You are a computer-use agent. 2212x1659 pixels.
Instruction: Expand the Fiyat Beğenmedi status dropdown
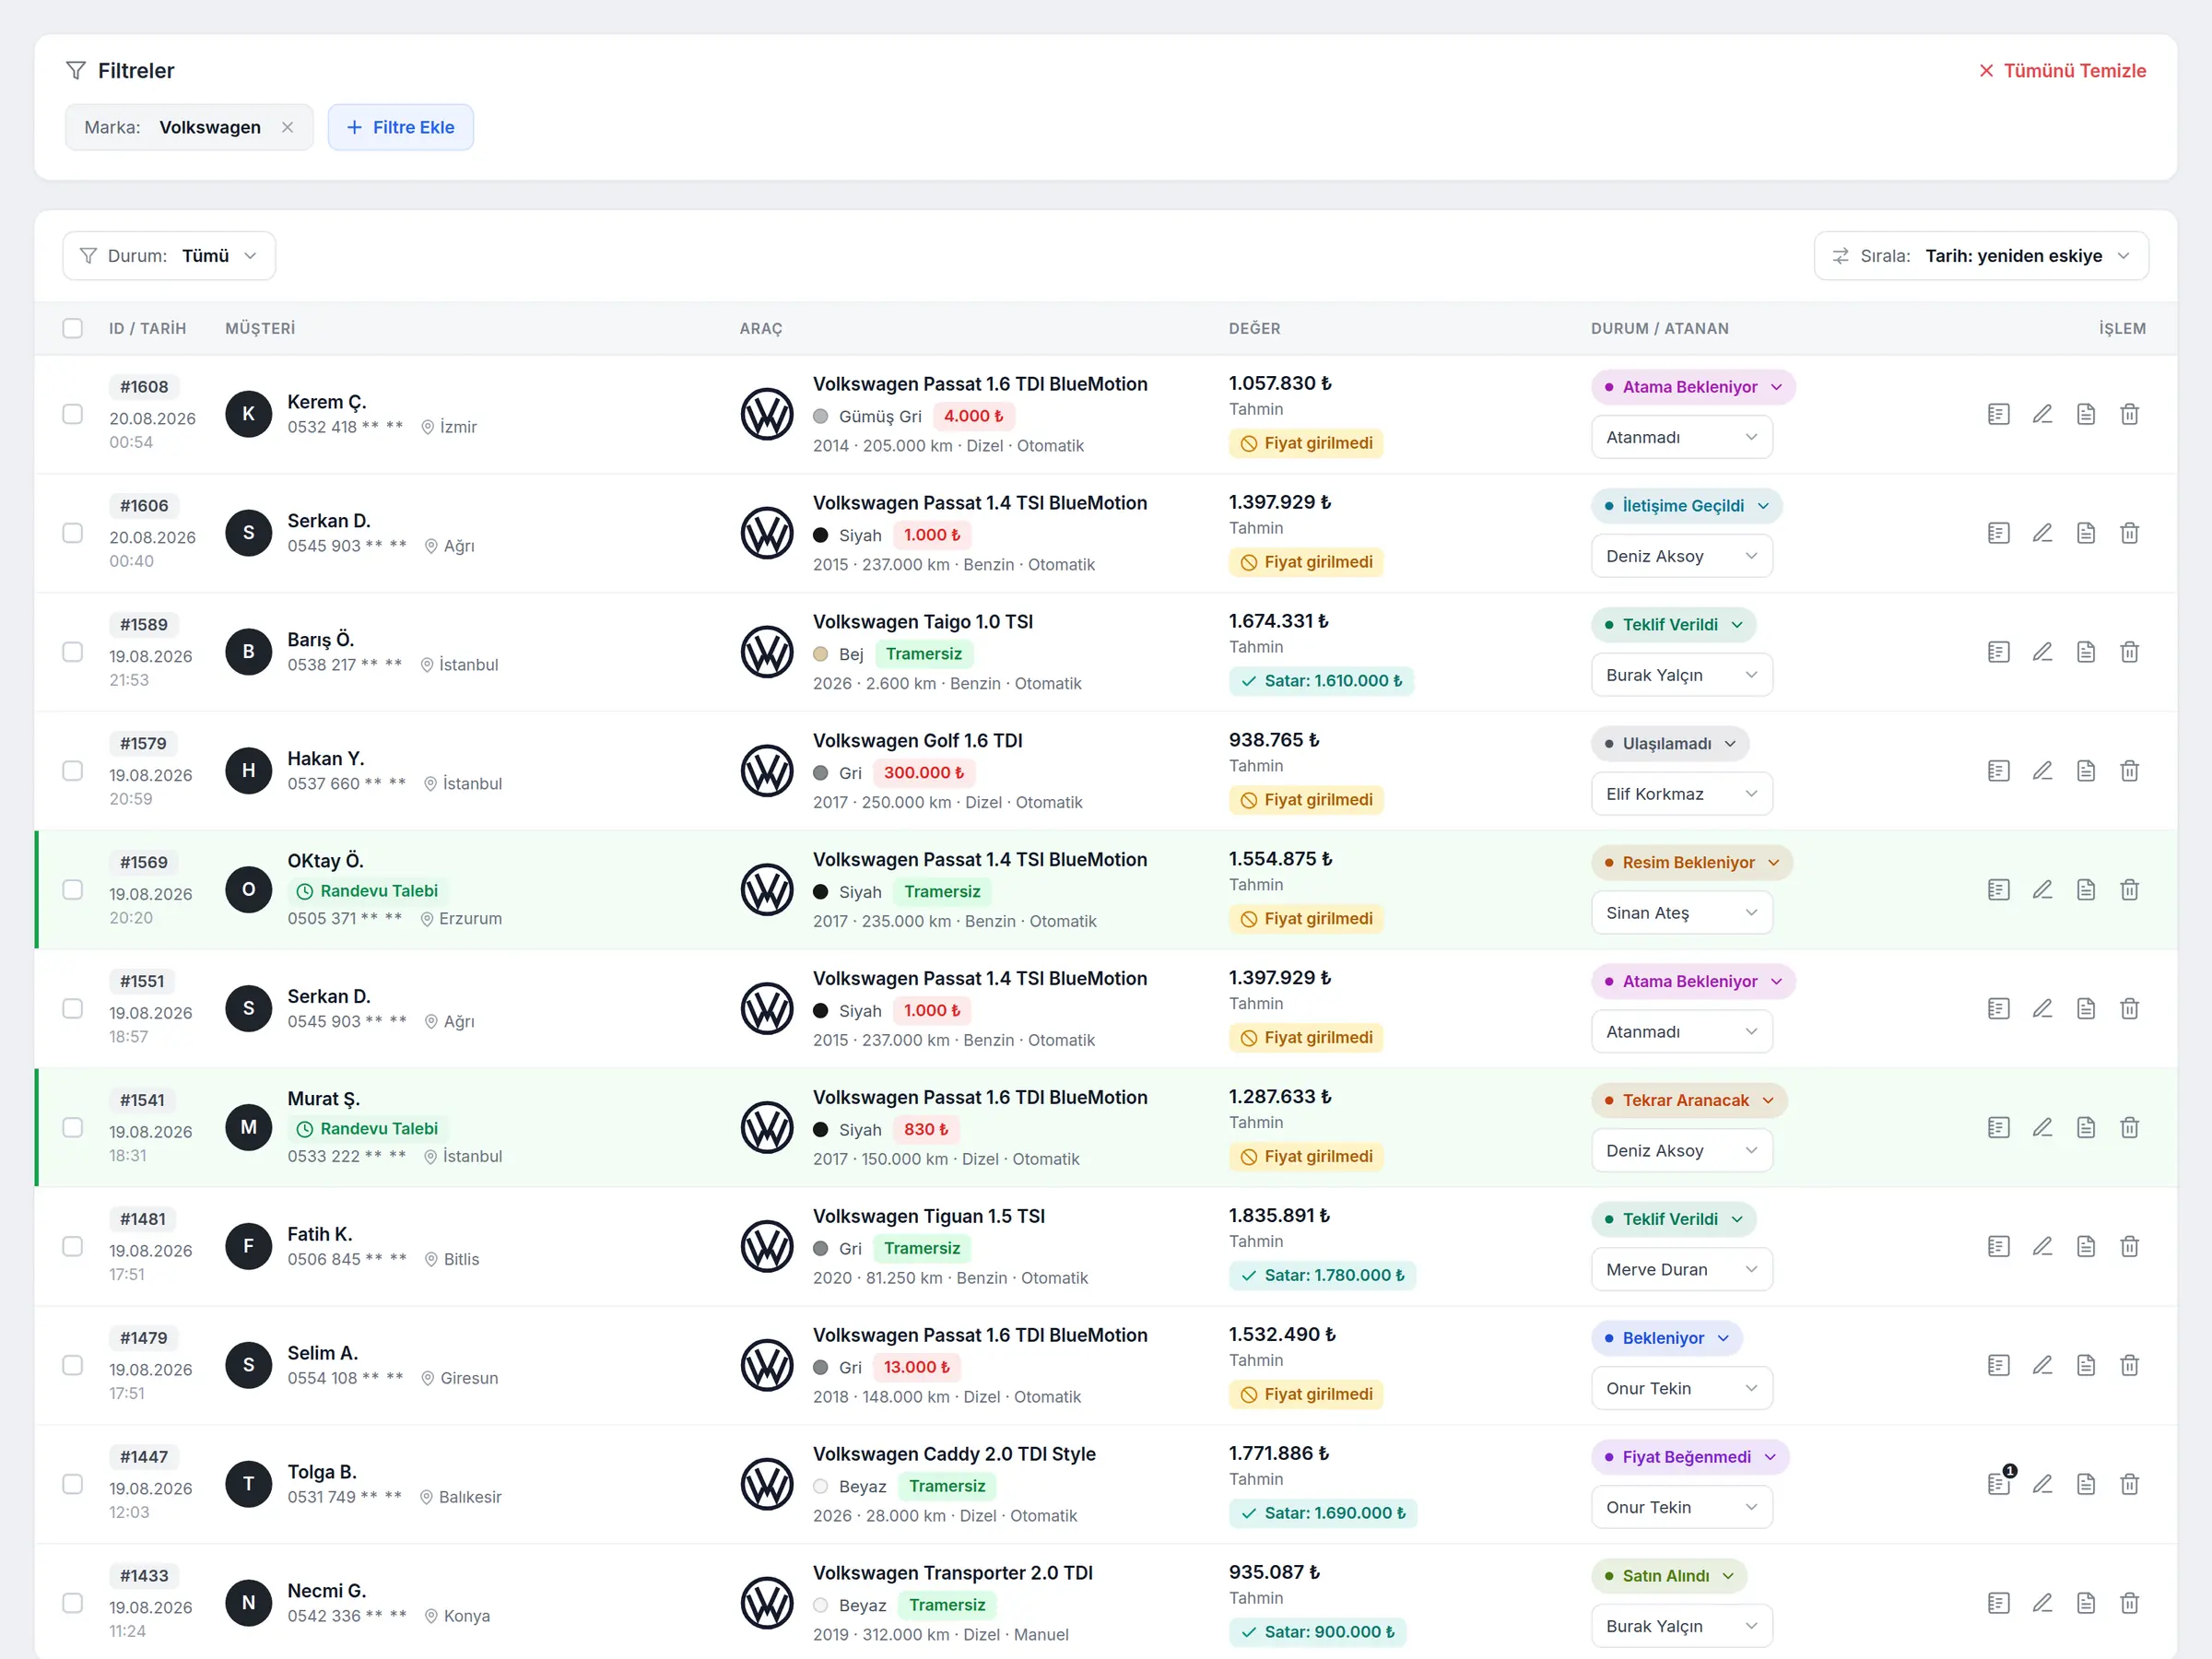click(1690, 1457)
